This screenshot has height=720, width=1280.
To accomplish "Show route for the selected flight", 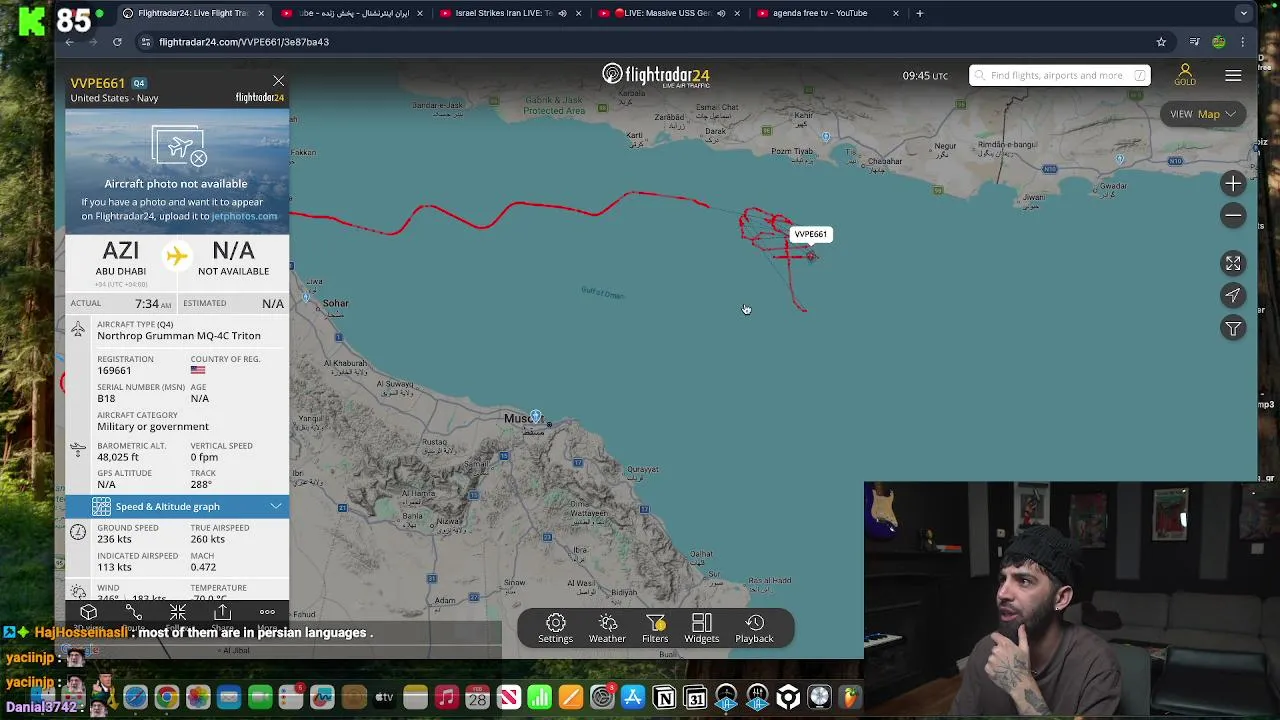I will coord(133,614).
